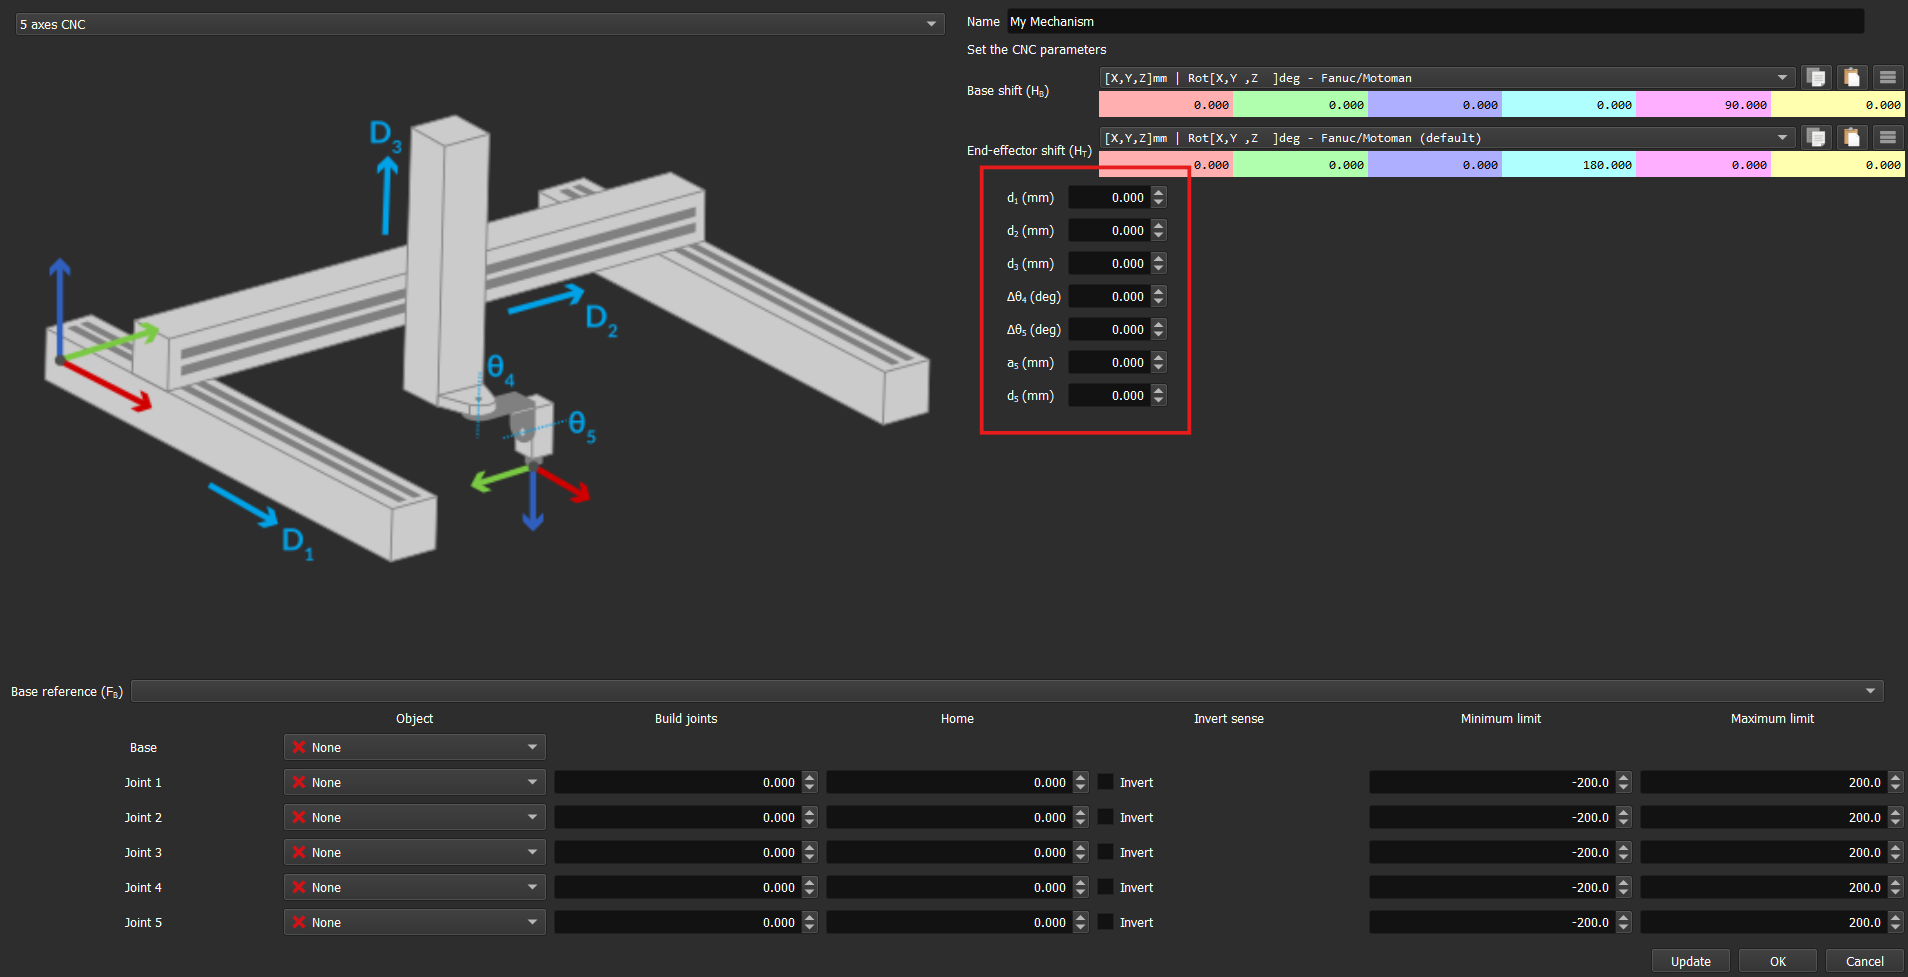Toggle the Invert checkbox for Joint 3
The height and width of the screenshot is (977, 1908).
[x=1106, y=852]
